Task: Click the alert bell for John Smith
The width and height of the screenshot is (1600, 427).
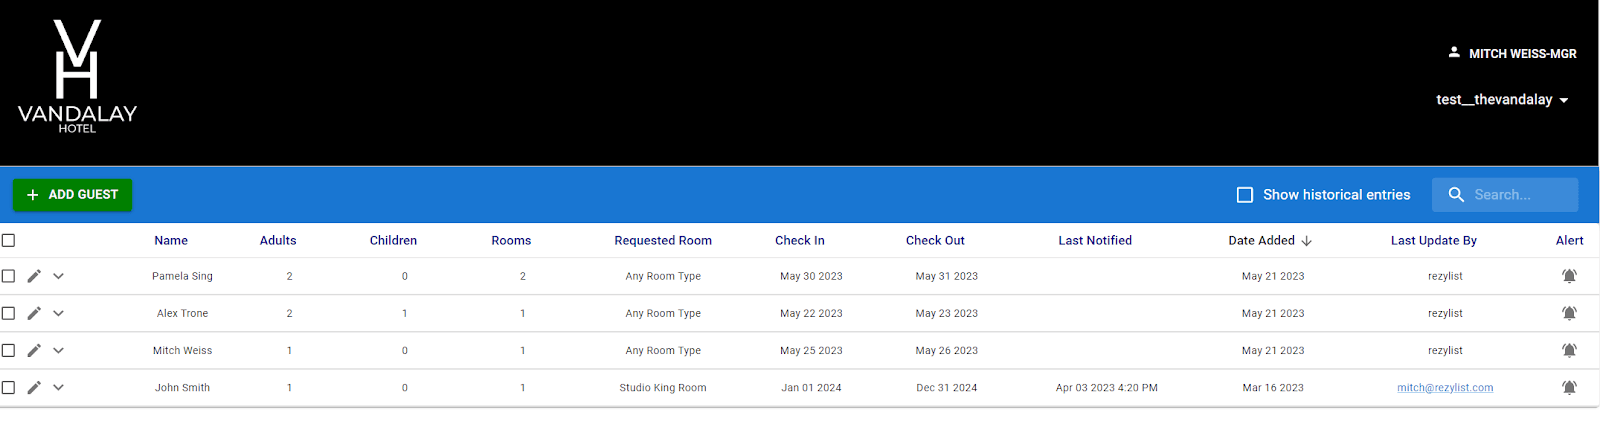Action: click(1569, 387)
